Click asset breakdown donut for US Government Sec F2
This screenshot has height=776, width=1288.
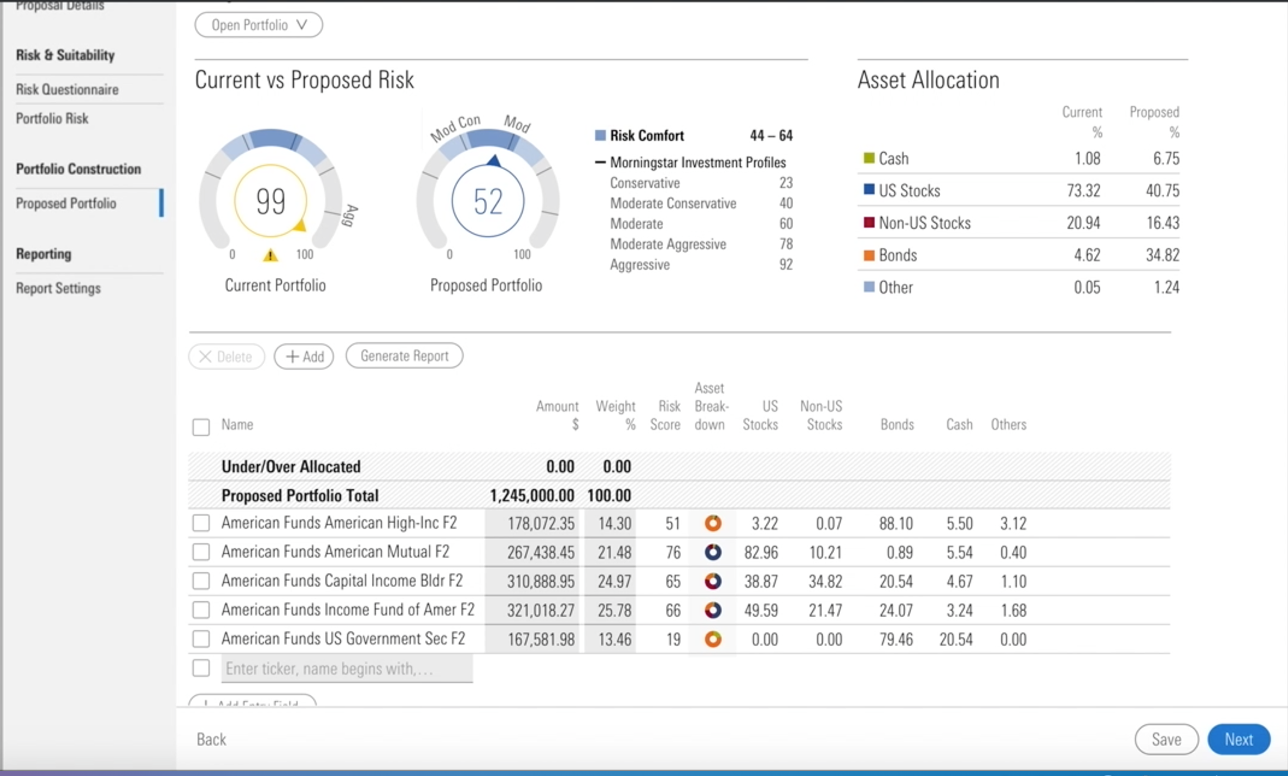pyautogui.click(x=712, y=639)
